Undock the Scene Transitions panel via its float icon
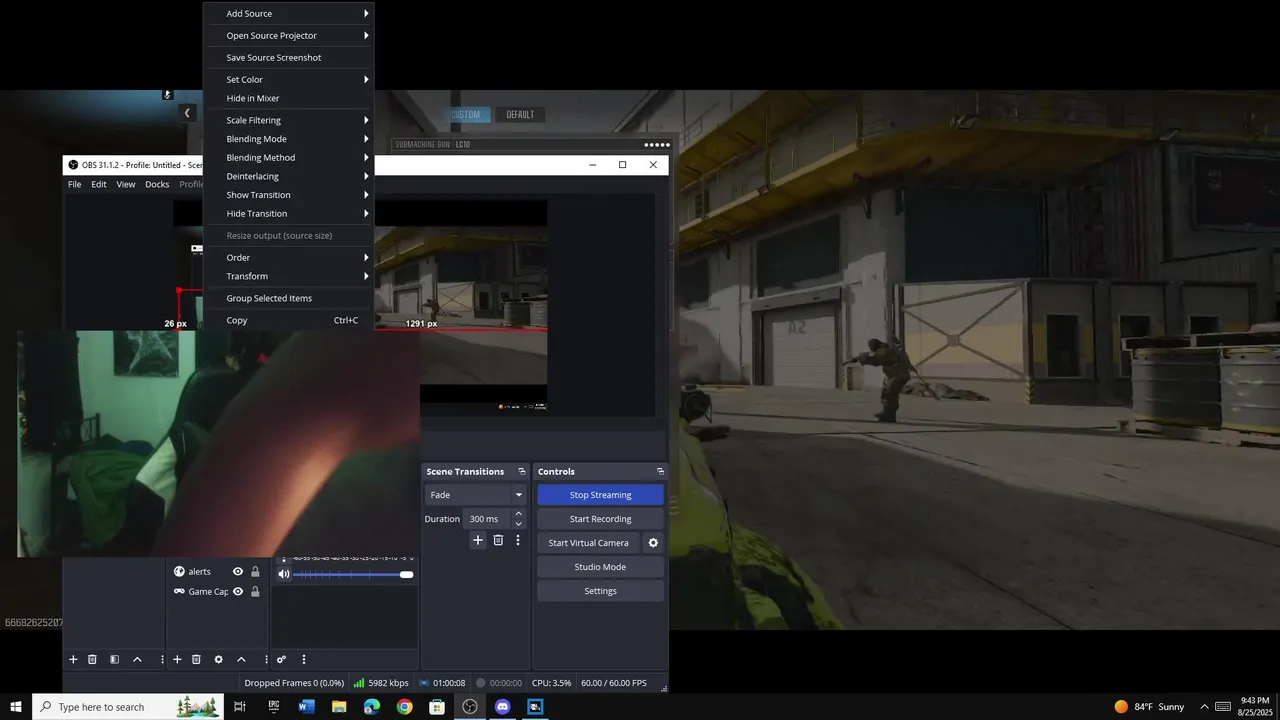Image resolution: width=1280 pixels, height=720 pixels. pyautogui.click(x=521, y=471)
